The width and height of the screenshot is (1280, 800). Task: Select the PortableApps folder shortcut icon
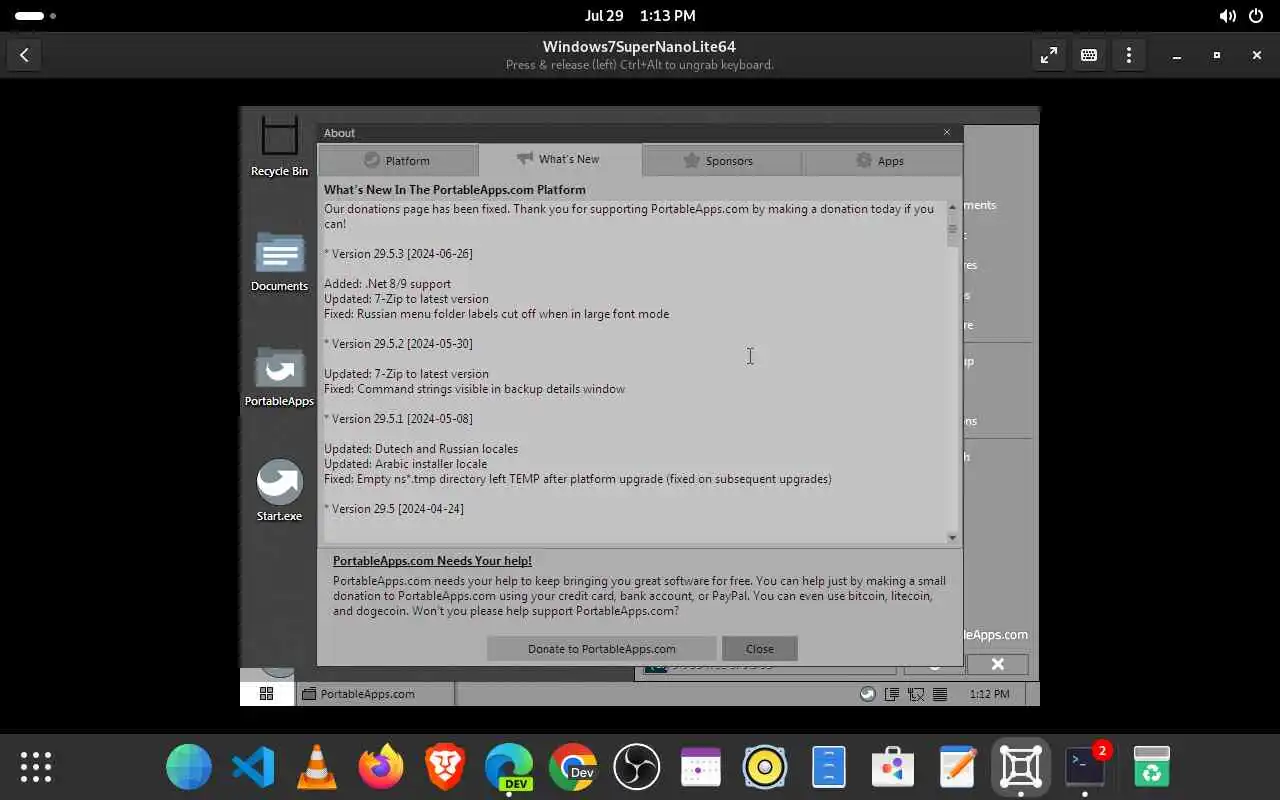(279, 377)
